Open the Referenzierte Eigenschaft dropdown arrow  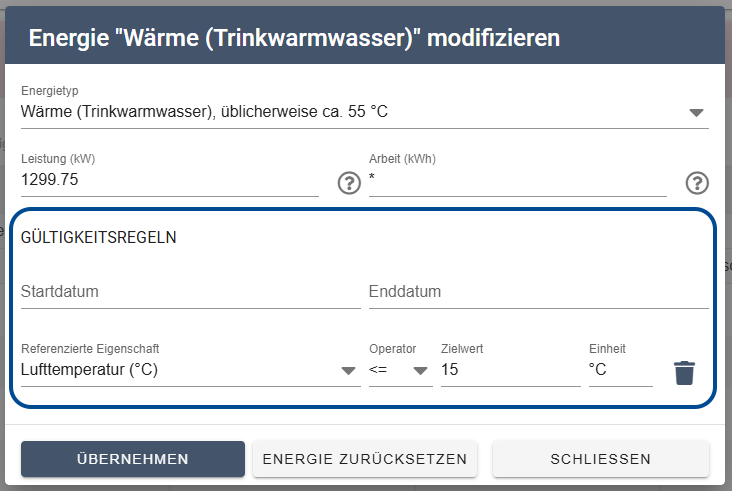coord(348,371)
